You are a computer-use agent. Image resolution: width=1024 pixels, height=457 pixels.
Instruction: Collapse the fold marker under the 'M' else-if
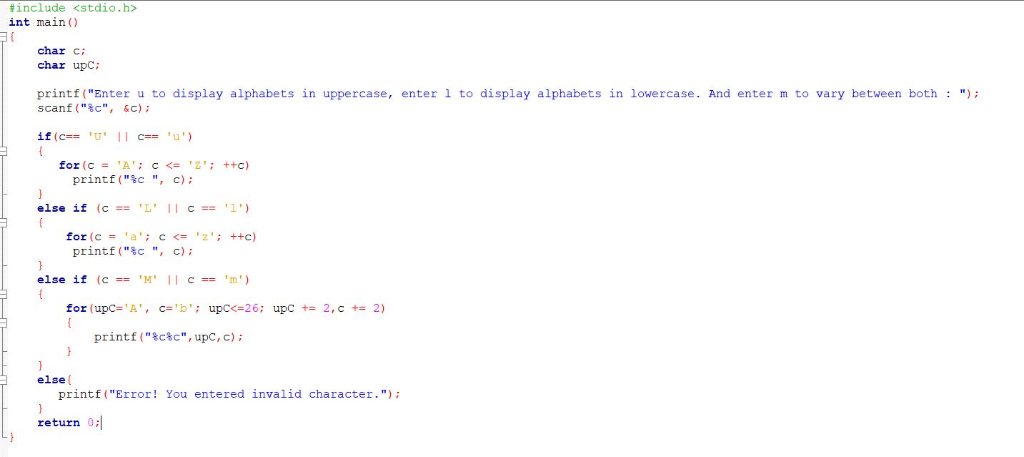tap(3, 294)
